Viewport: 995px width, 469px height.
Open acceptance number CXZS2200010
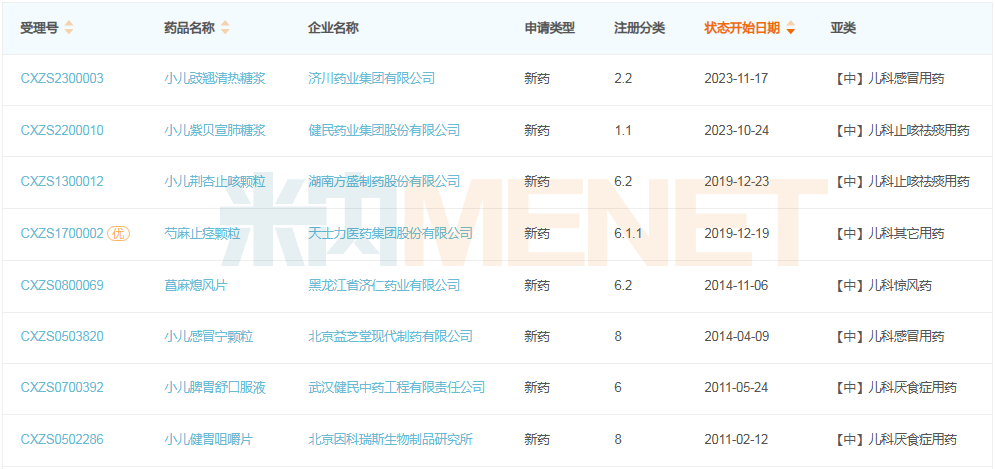(x=62, y=130)
